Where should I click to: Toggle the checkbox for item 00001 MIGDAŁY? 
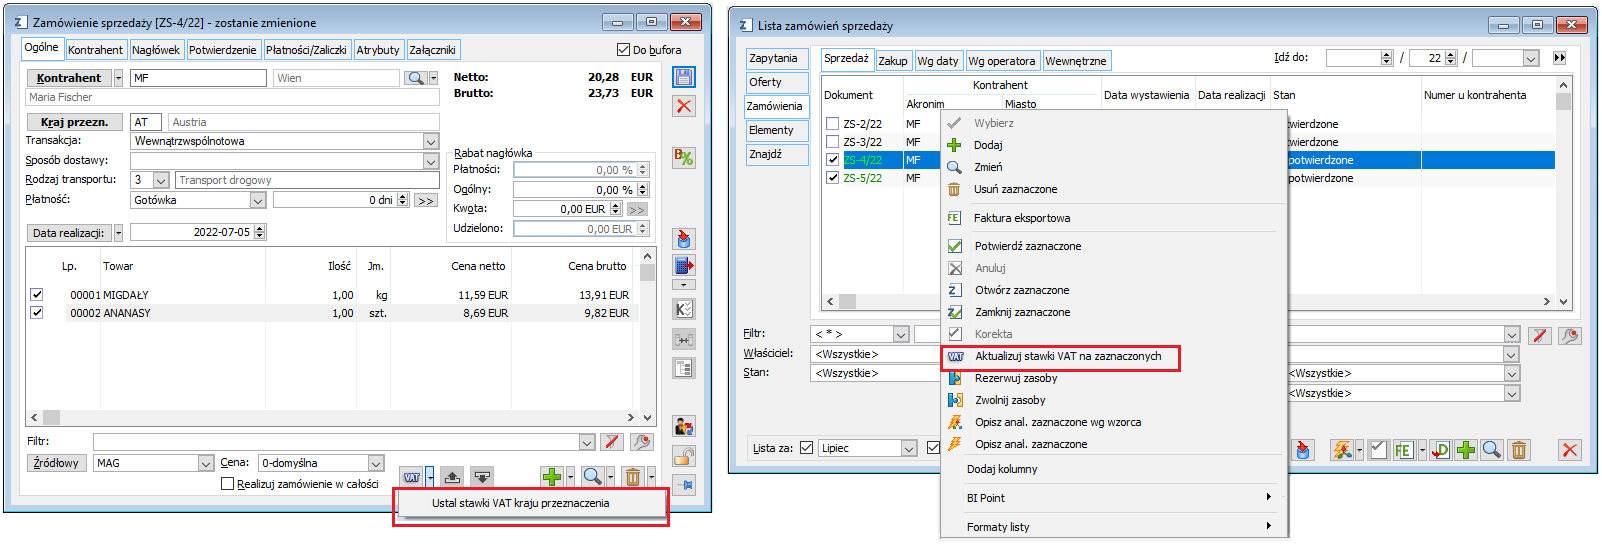37,295
